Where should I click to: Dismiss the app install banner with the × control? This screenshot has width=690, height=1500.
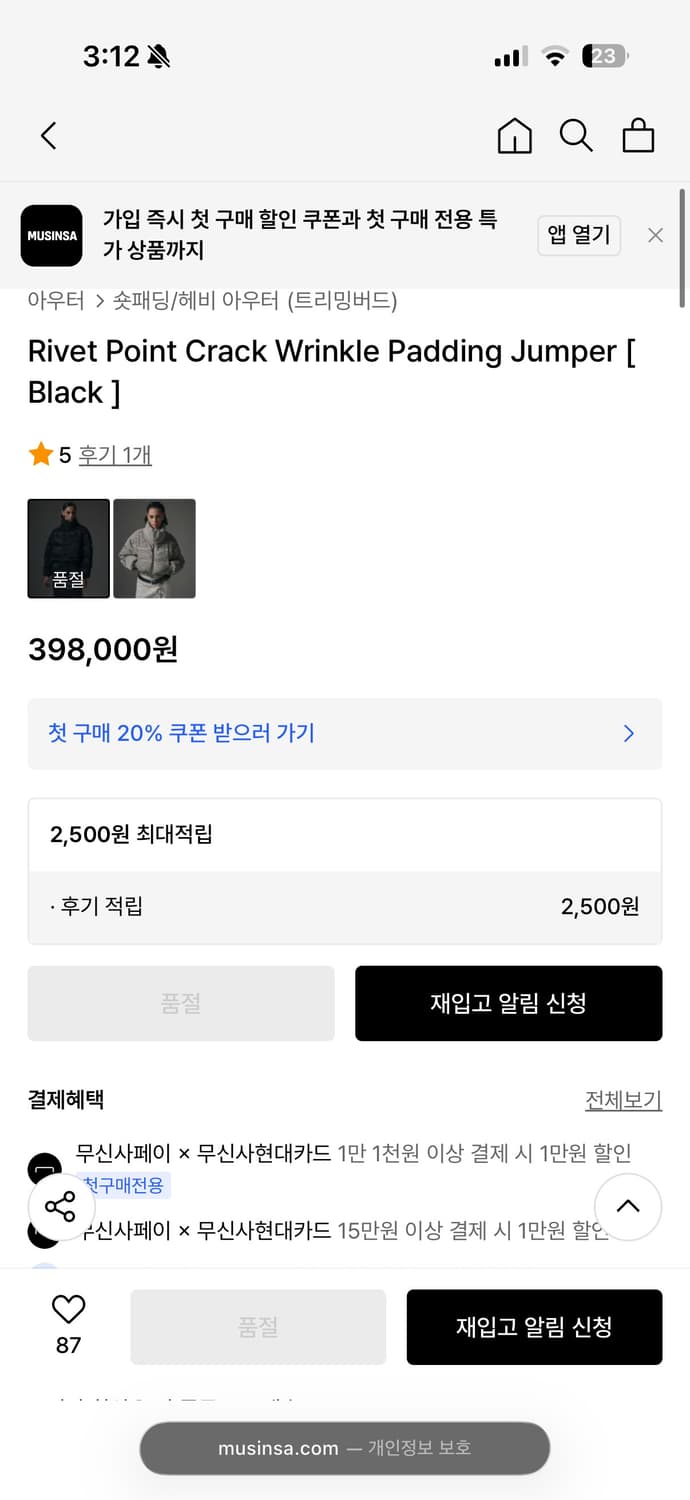[655, 235]
